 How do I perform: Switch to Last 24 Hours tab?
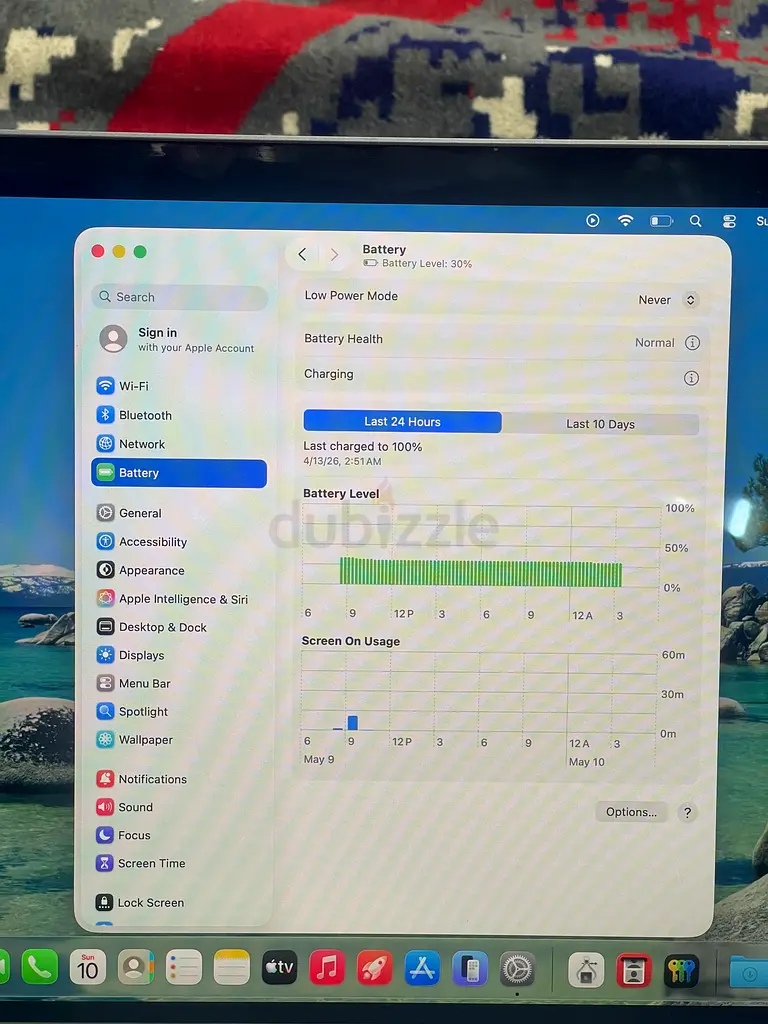pyautogui.click(x=402, y=422)
